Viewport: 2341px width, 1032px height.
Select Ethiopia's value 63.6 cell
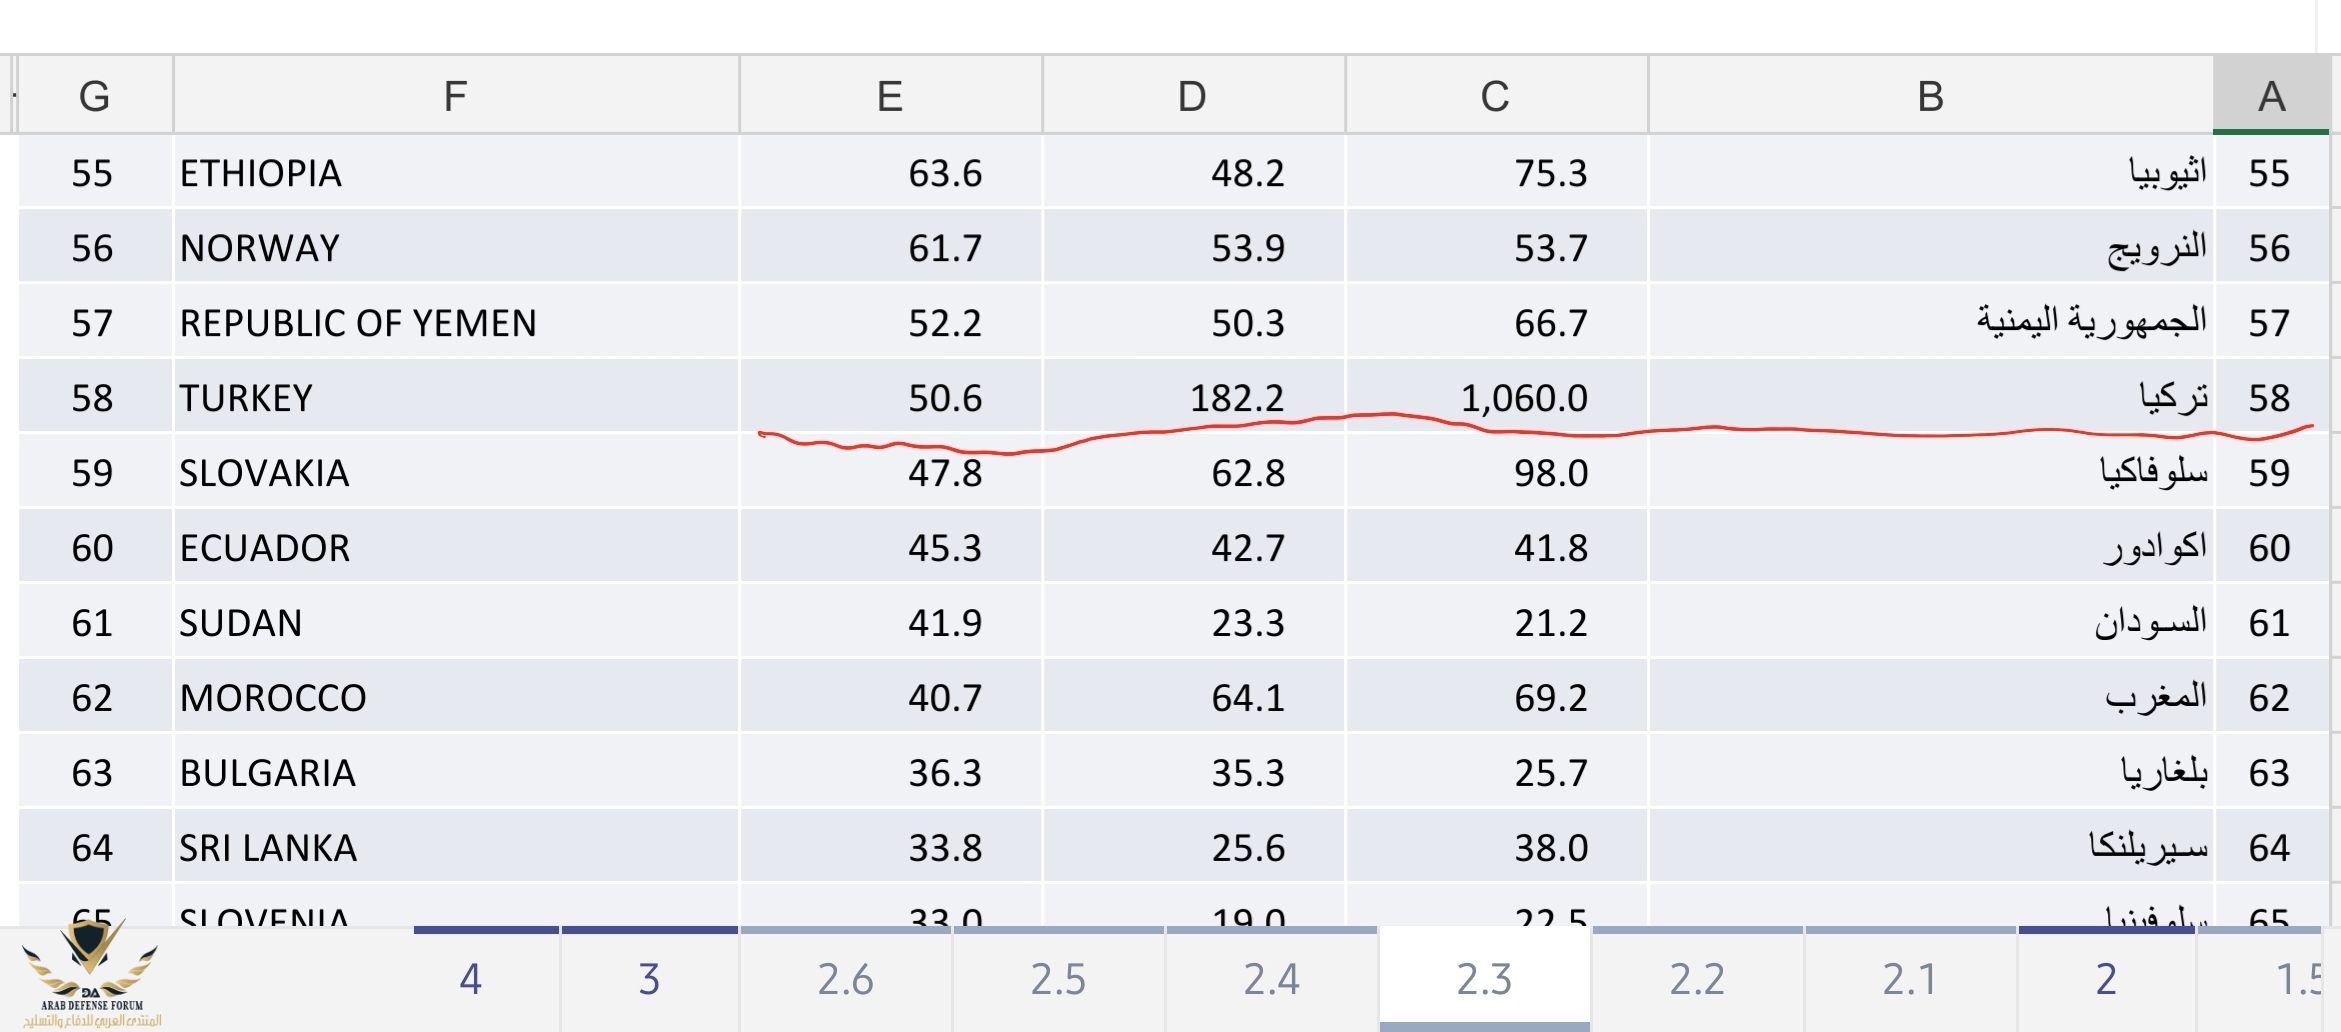889,173
